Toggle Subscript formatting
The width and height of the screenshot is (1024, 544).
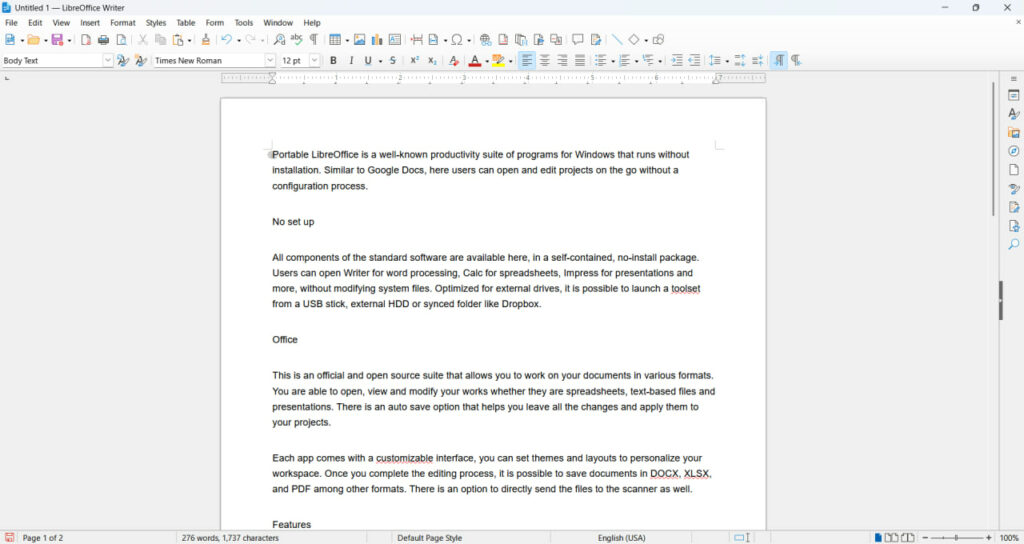point(432,60)
